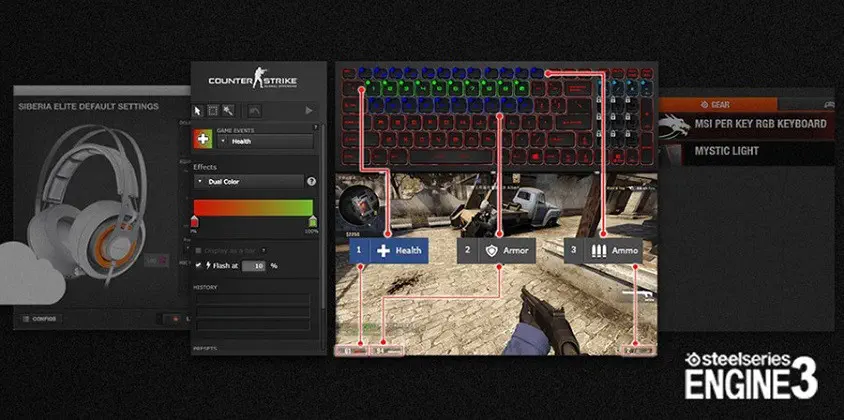Expand the Dual Color effects dropdown

coord(248,182)
